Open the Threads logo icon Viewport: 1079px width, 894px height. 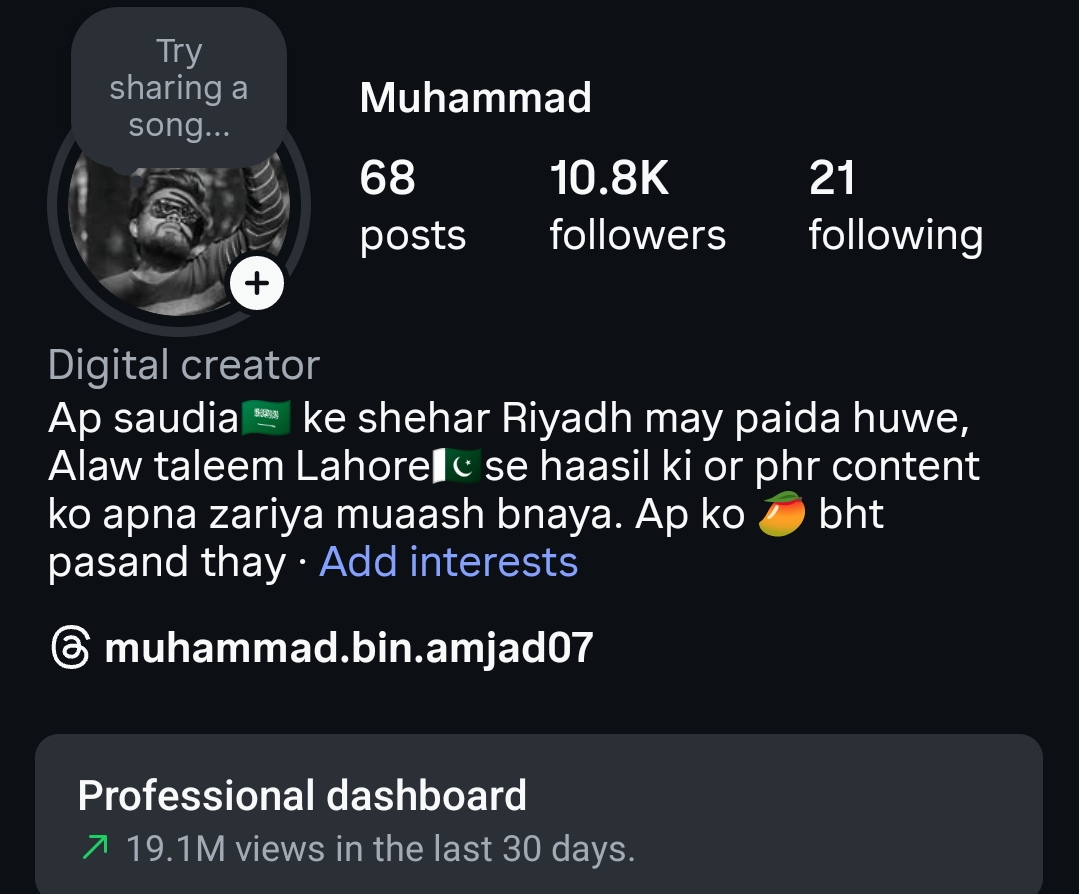[70, 647]
